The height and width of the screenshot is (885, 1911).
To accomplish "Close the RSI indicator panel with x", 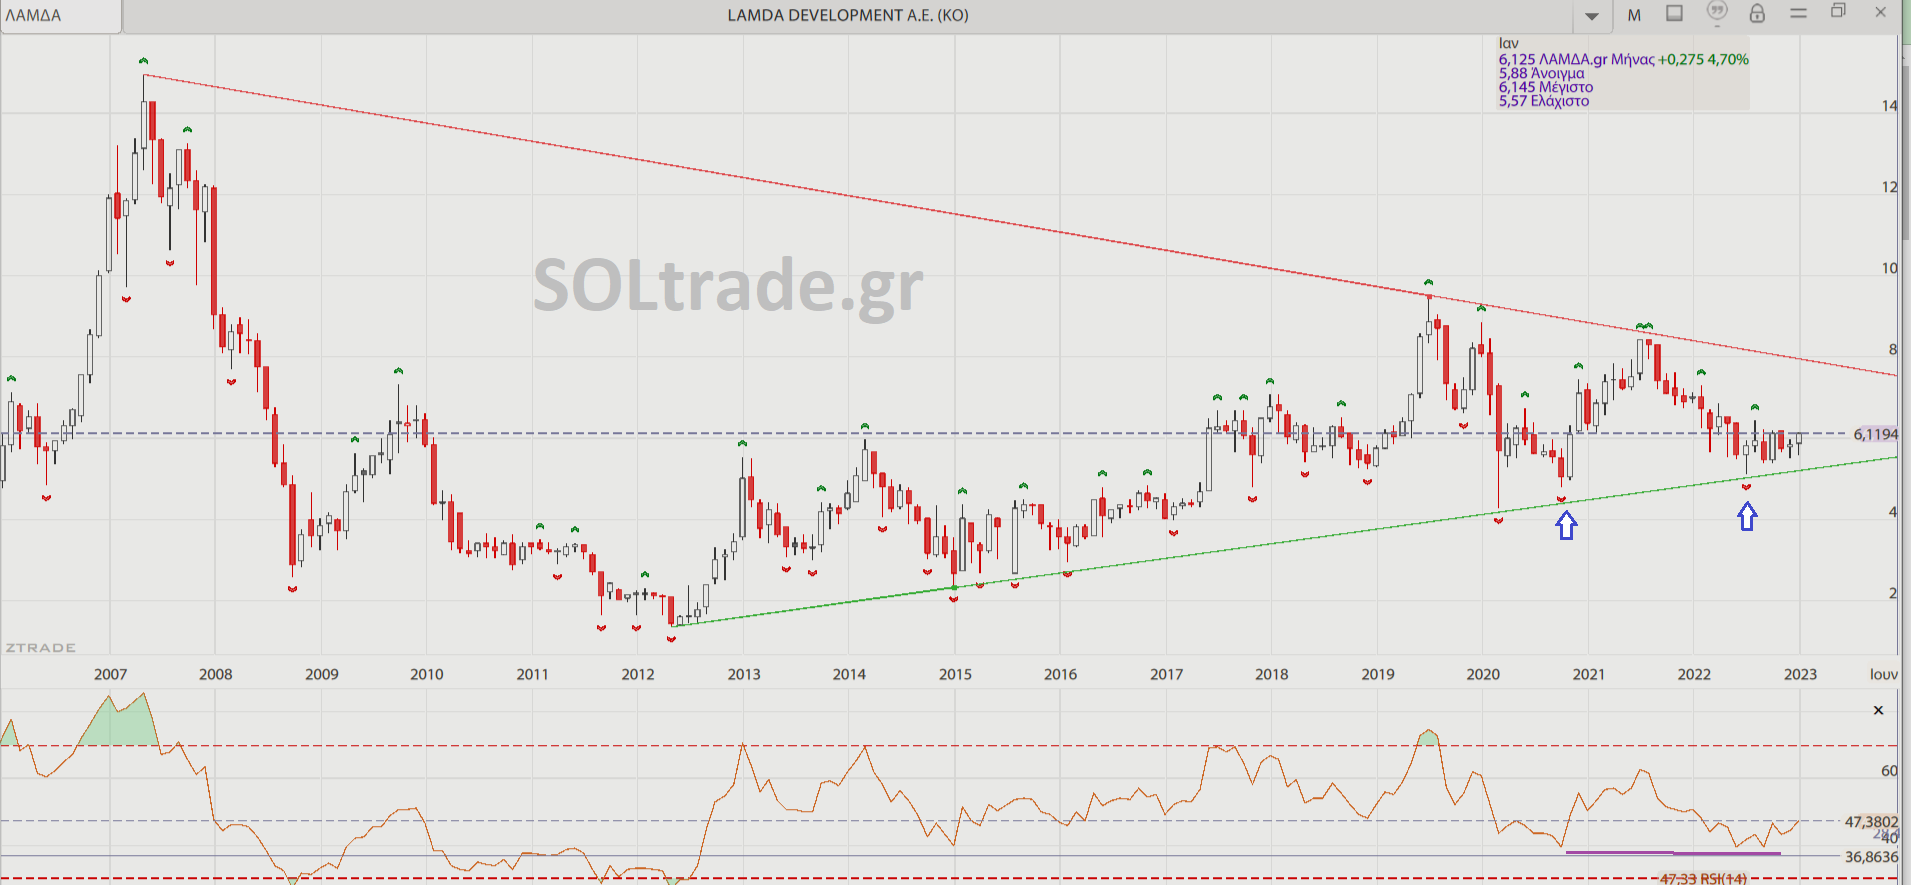I will coord(1878,710).
